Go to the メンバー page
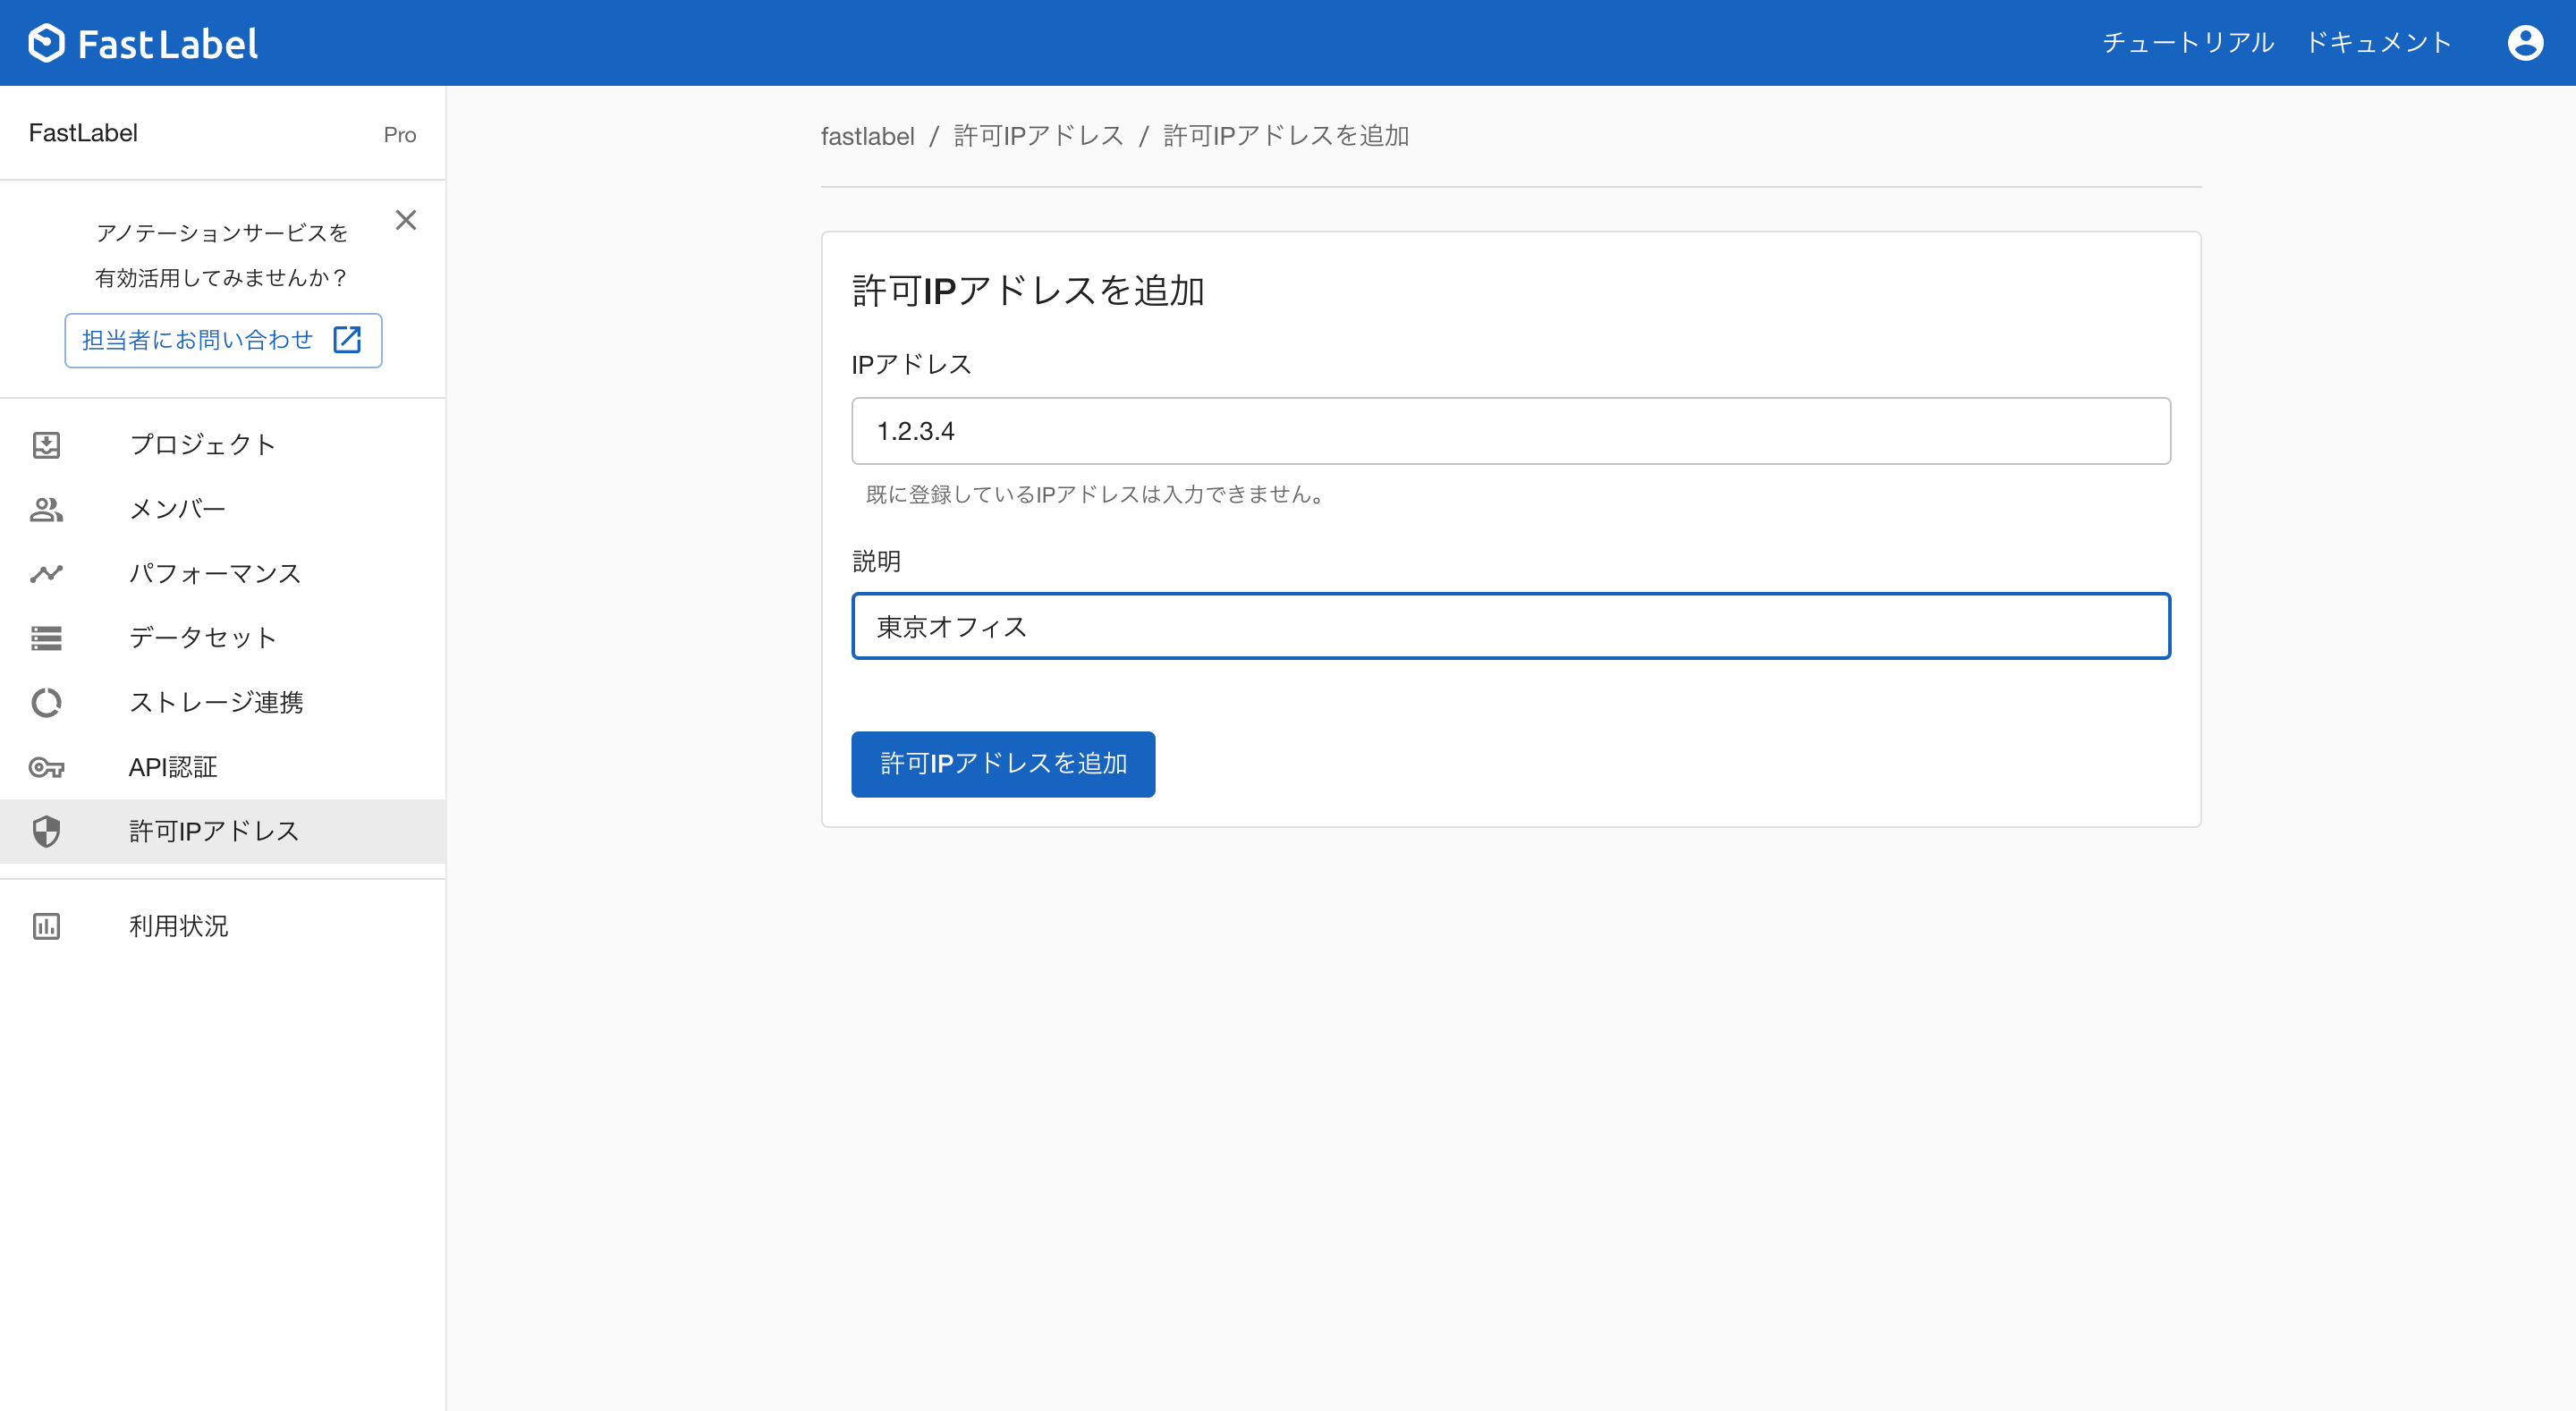 click(x=223, y=510)
